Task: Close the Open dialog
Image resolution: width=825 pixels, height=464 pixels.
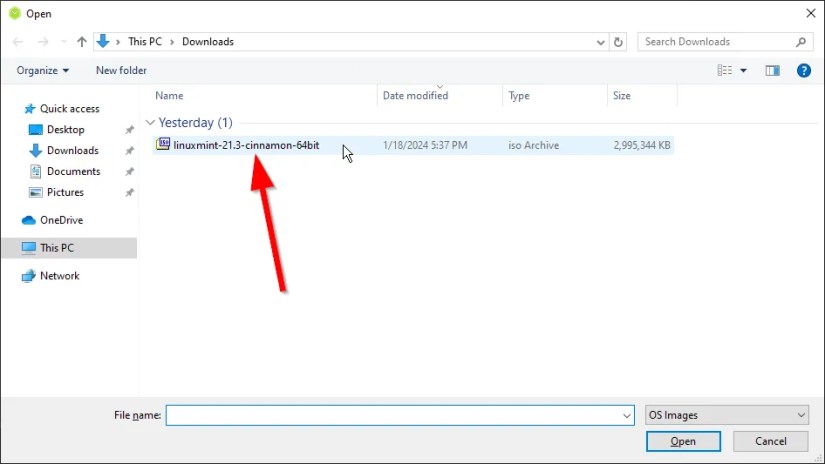Action: tap(811, 13)
